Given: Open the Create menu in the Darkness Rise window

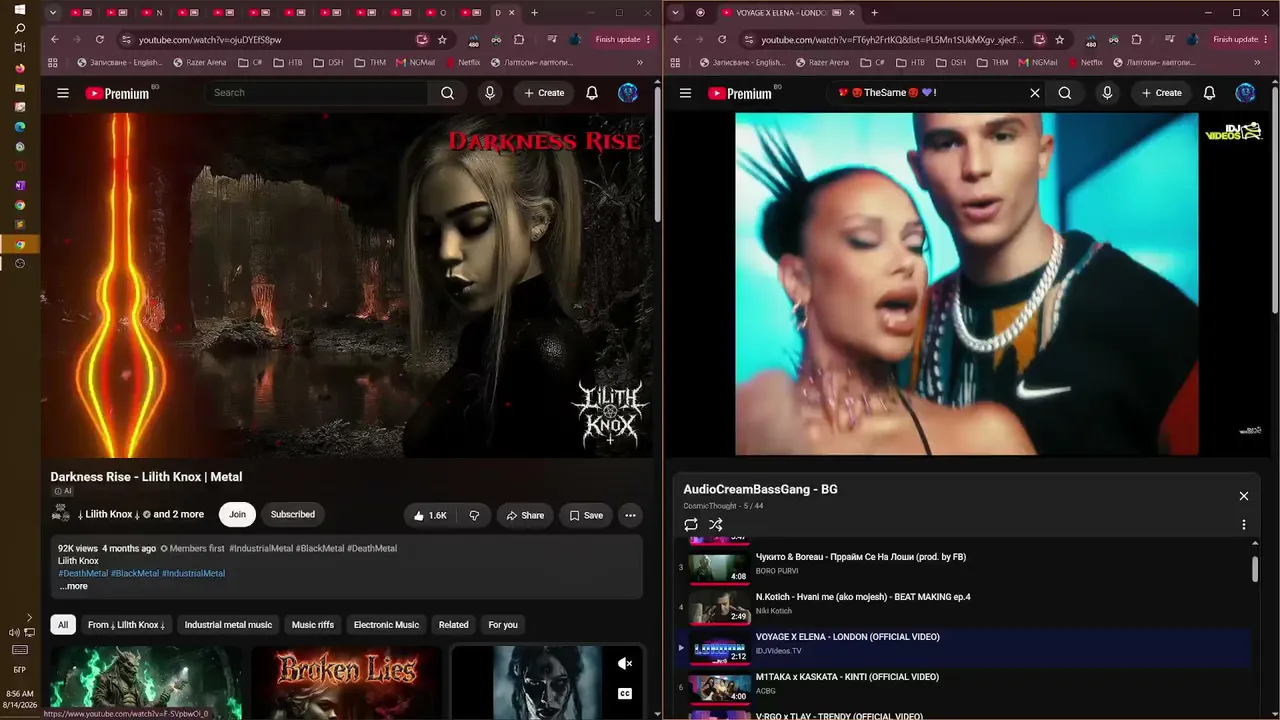Looking at the screenshot, I should pyautogui.click(x=544, y=93).
